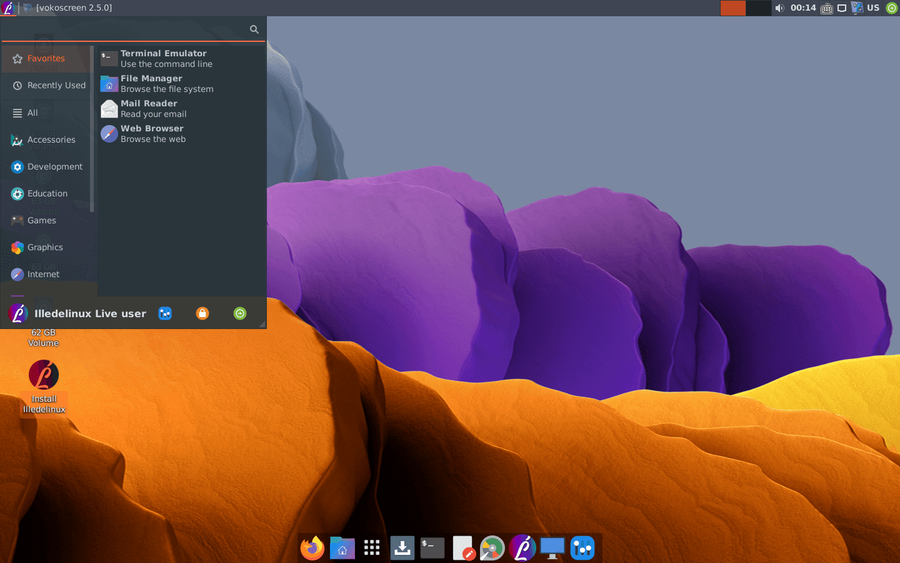Launch Web Browser from Favorites list
This screenshot has width=900, height=563.
(152, 133)
